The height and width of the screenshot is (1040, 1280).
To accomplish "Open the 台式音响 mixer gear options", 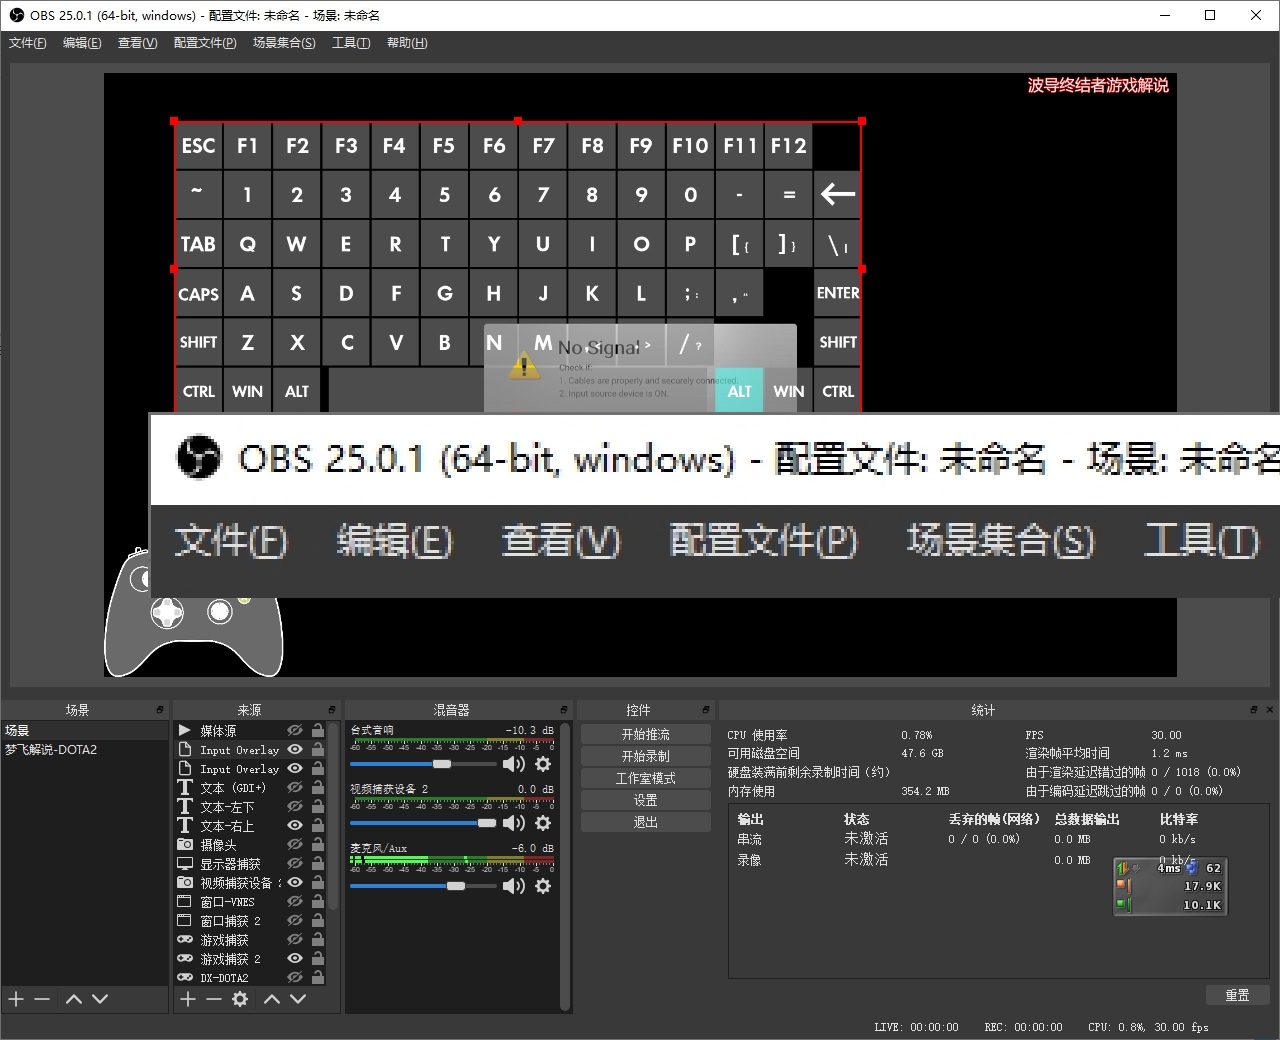I will [543, 764].
